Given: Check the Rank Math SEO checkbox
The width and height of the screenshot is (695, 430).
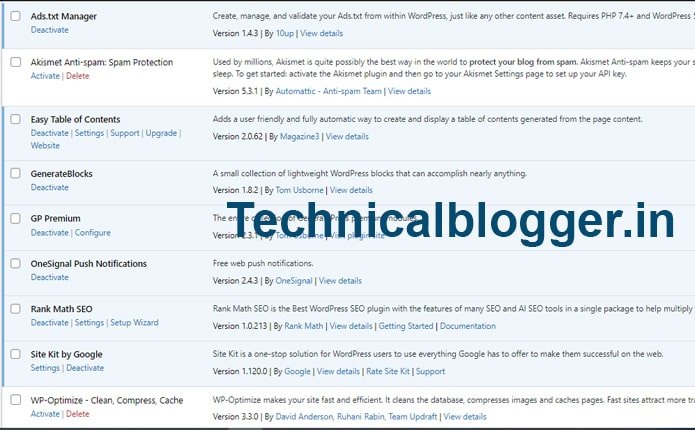Looking at the screenshot, I should (16, 309).
